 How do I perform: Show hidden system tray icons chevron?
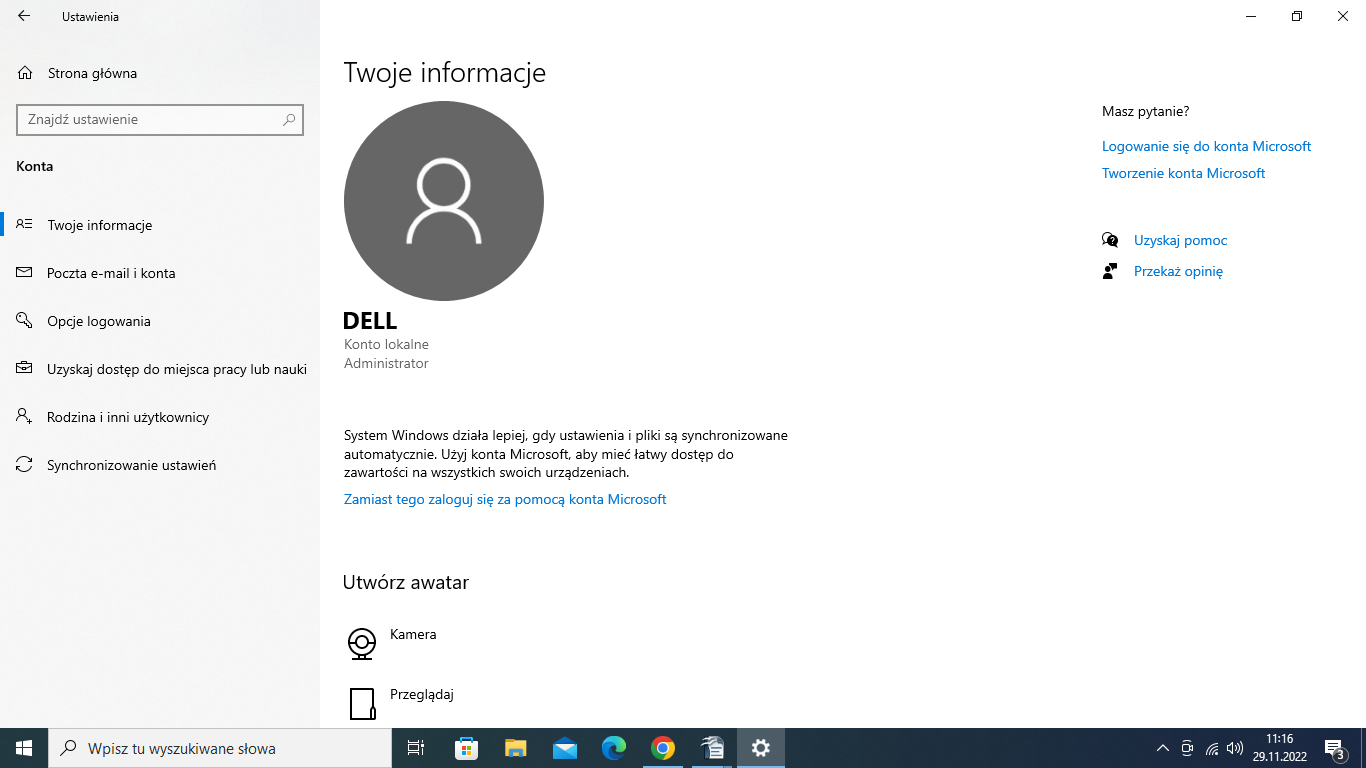coord(1162,748)
